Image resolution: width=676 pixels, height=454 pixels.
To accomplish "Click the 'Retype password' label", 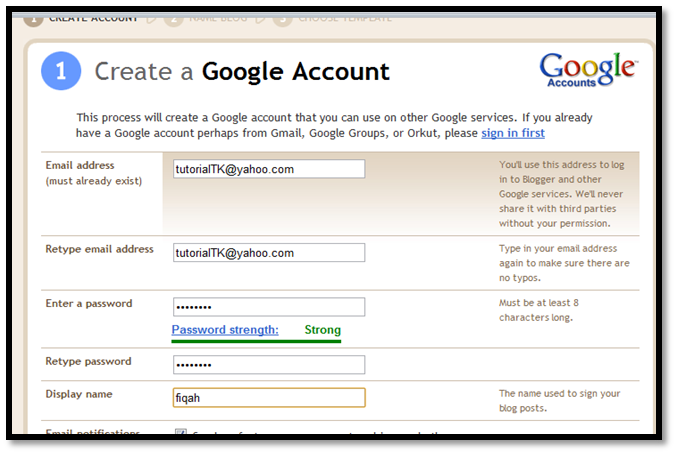I will click(x=88, y=361).
